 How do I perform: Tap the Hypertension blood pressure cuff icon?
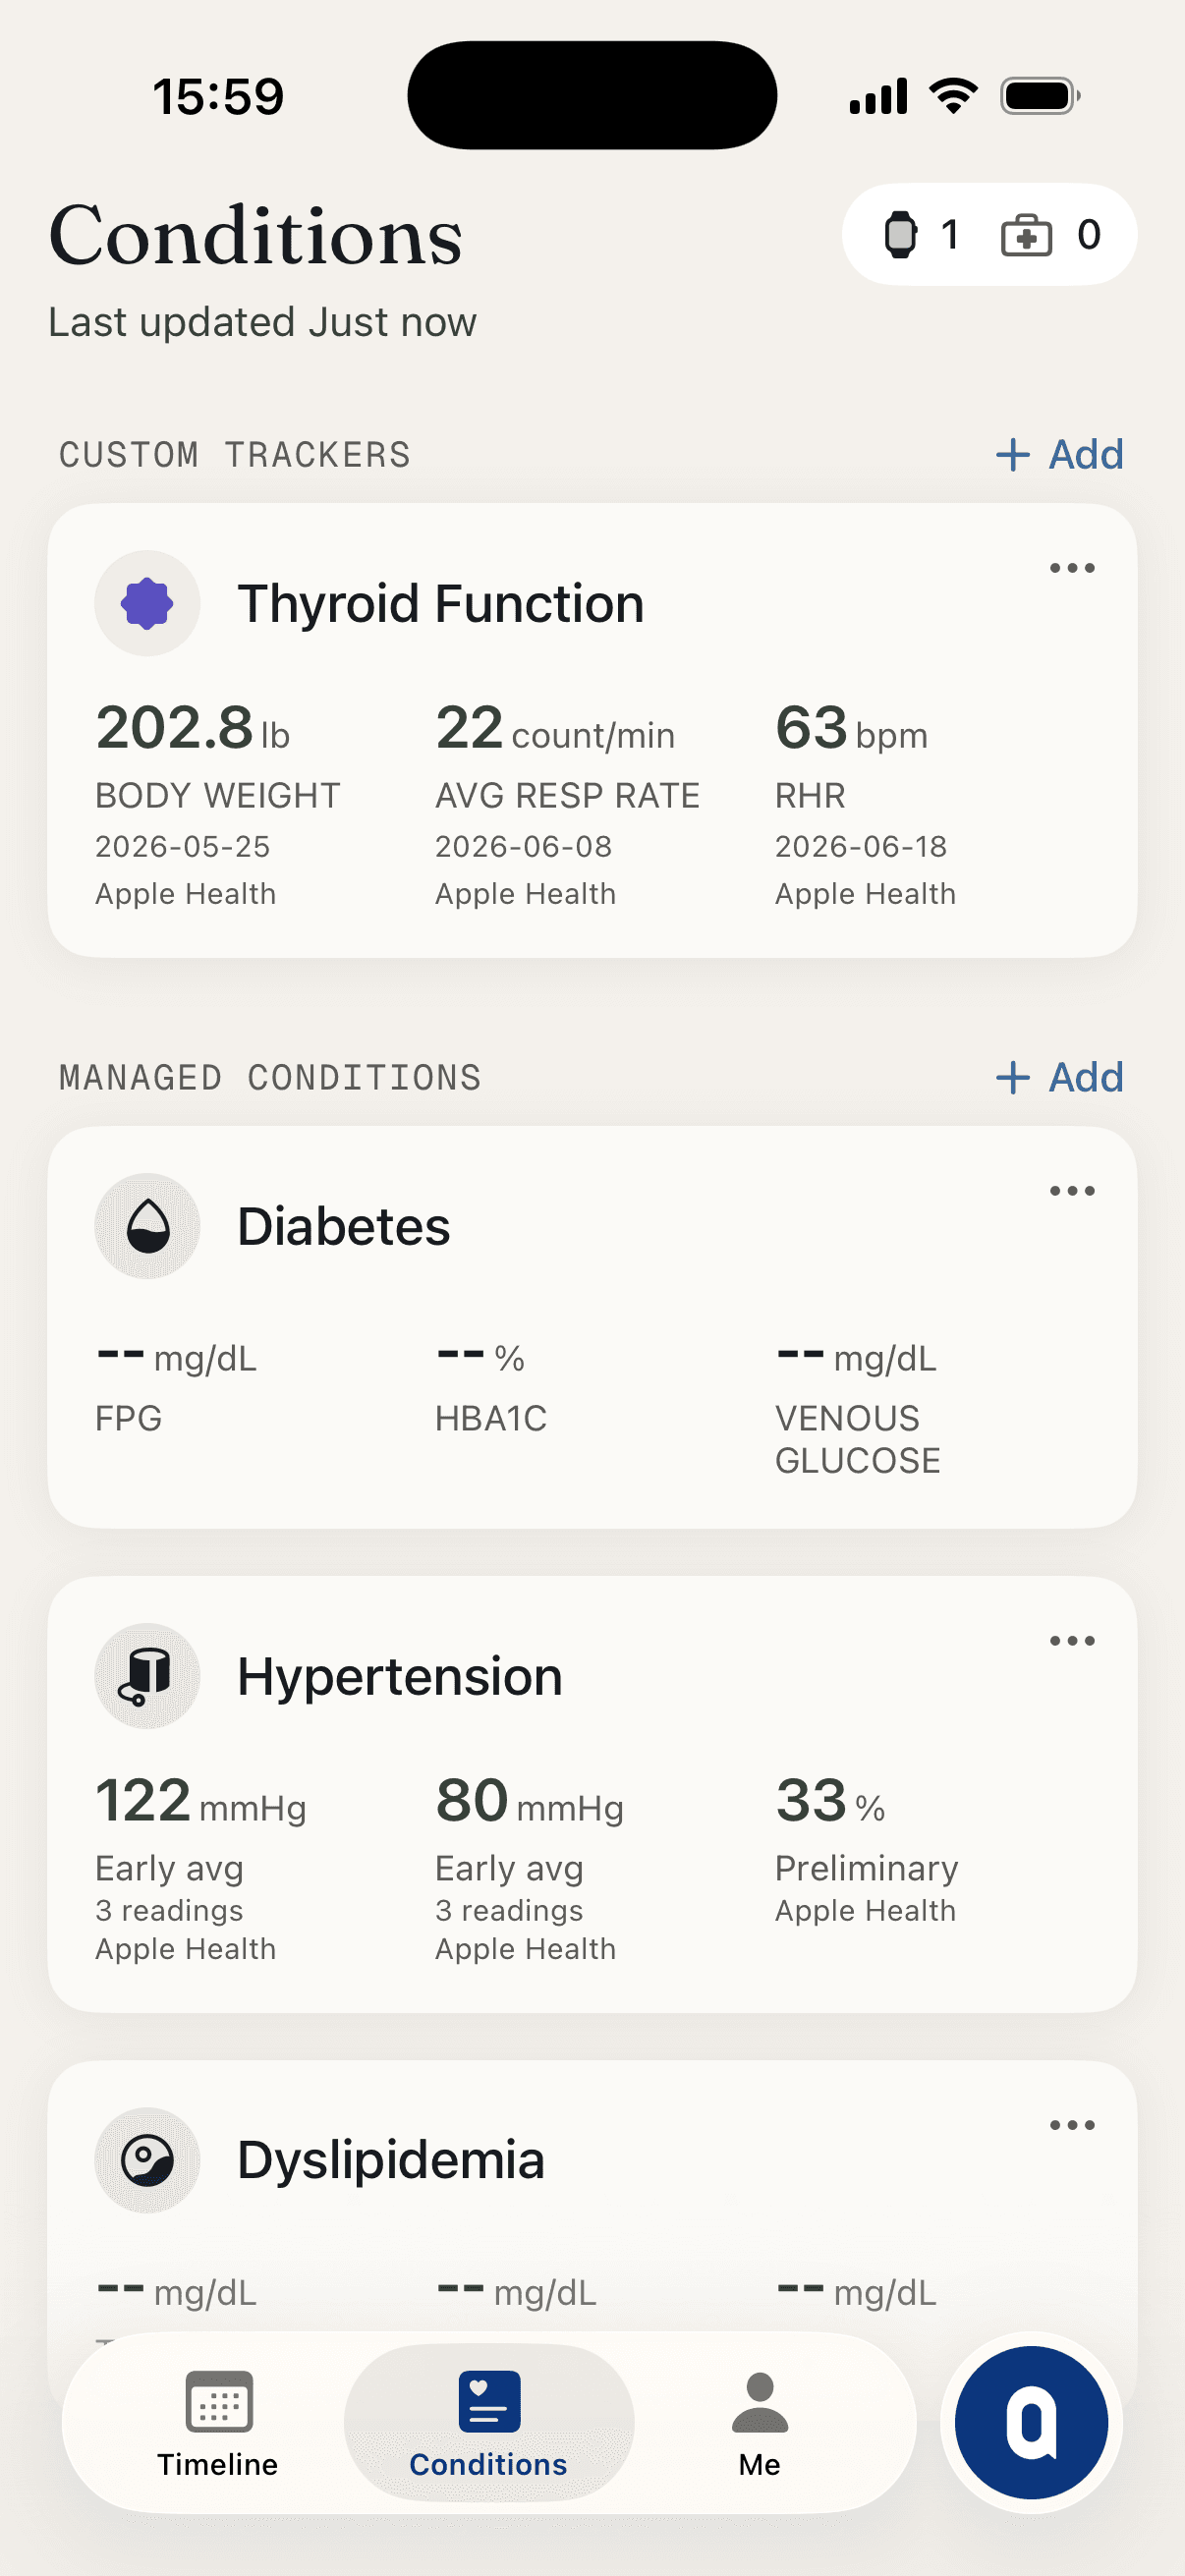(x=147, y=1676)
